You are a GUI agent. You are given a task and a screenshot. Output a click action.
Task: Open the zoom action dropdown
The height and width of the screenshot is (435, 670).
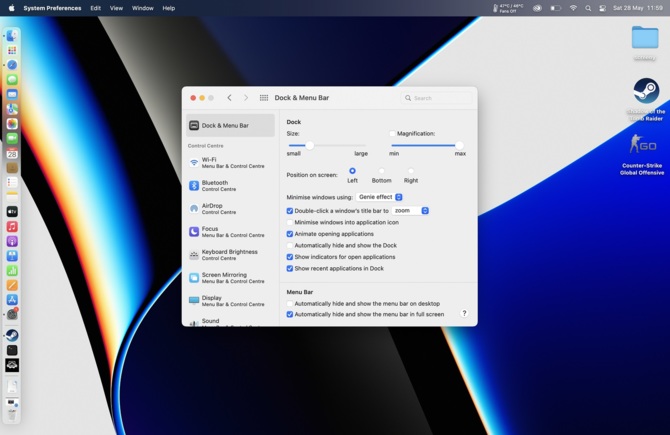click(x=410, y=211)
